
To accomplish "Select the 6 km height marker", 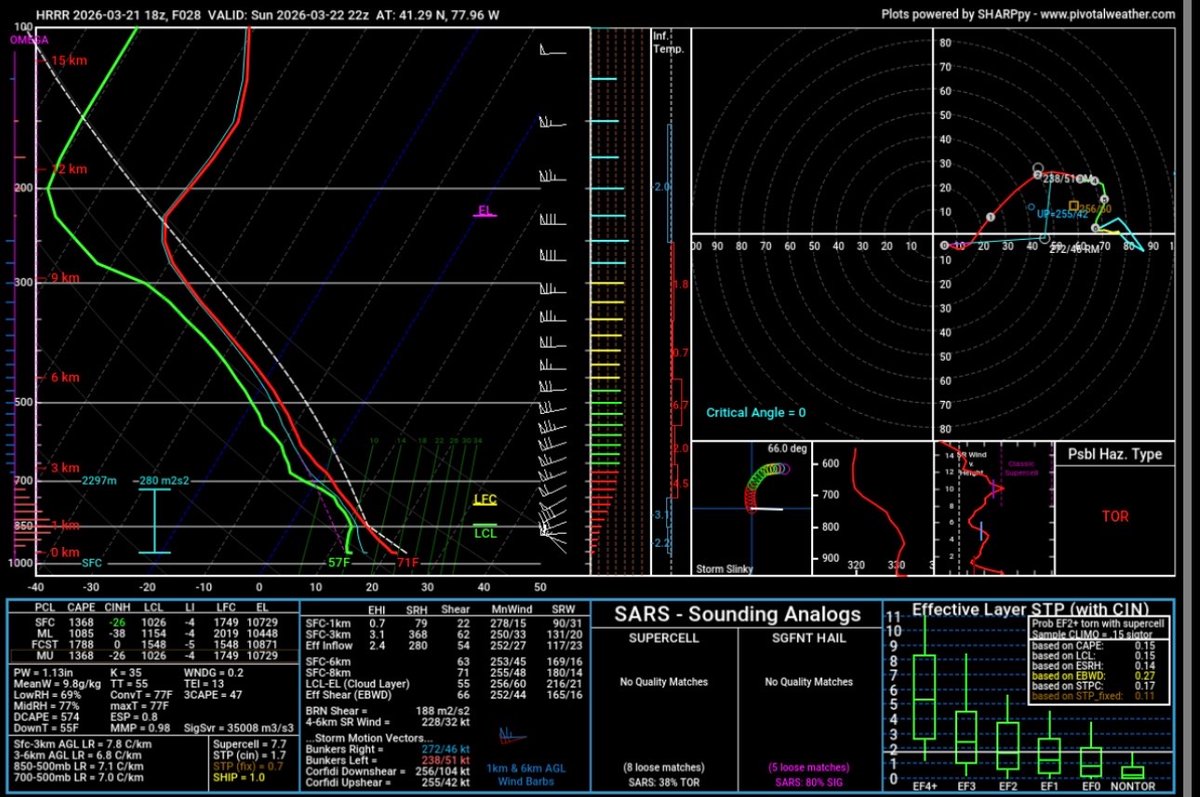I will [66, 378].
